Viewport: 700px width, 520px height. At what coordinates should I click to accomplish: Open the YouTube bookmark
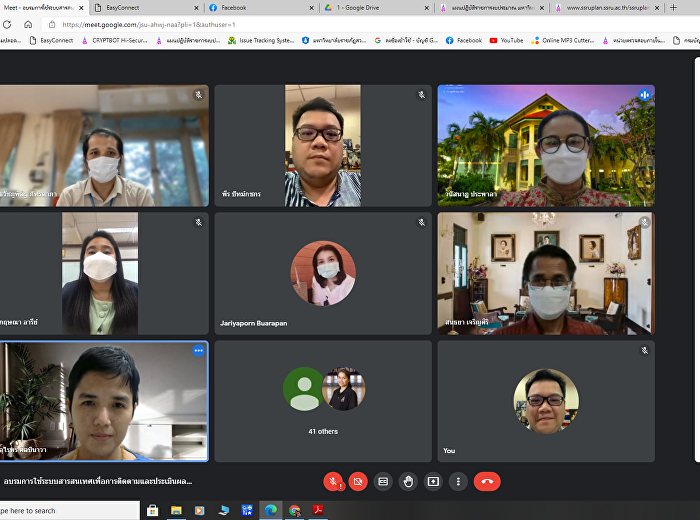click(506, 40)
